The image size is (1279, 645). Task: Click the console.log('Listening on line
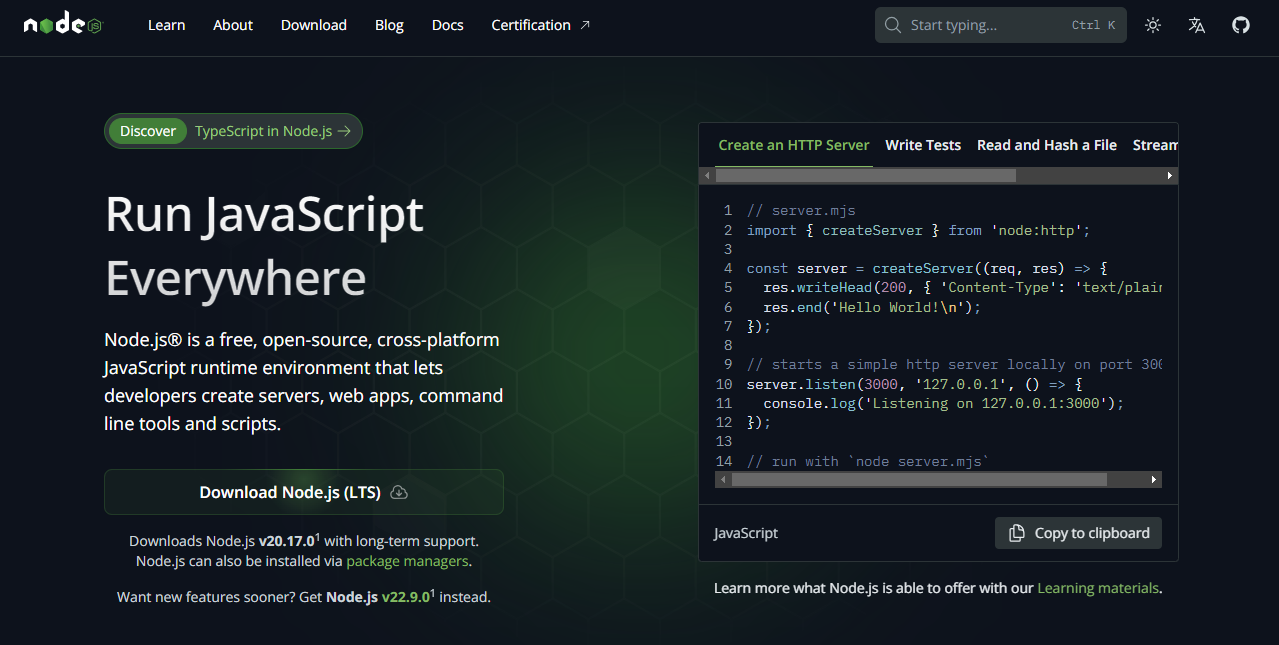944,403
